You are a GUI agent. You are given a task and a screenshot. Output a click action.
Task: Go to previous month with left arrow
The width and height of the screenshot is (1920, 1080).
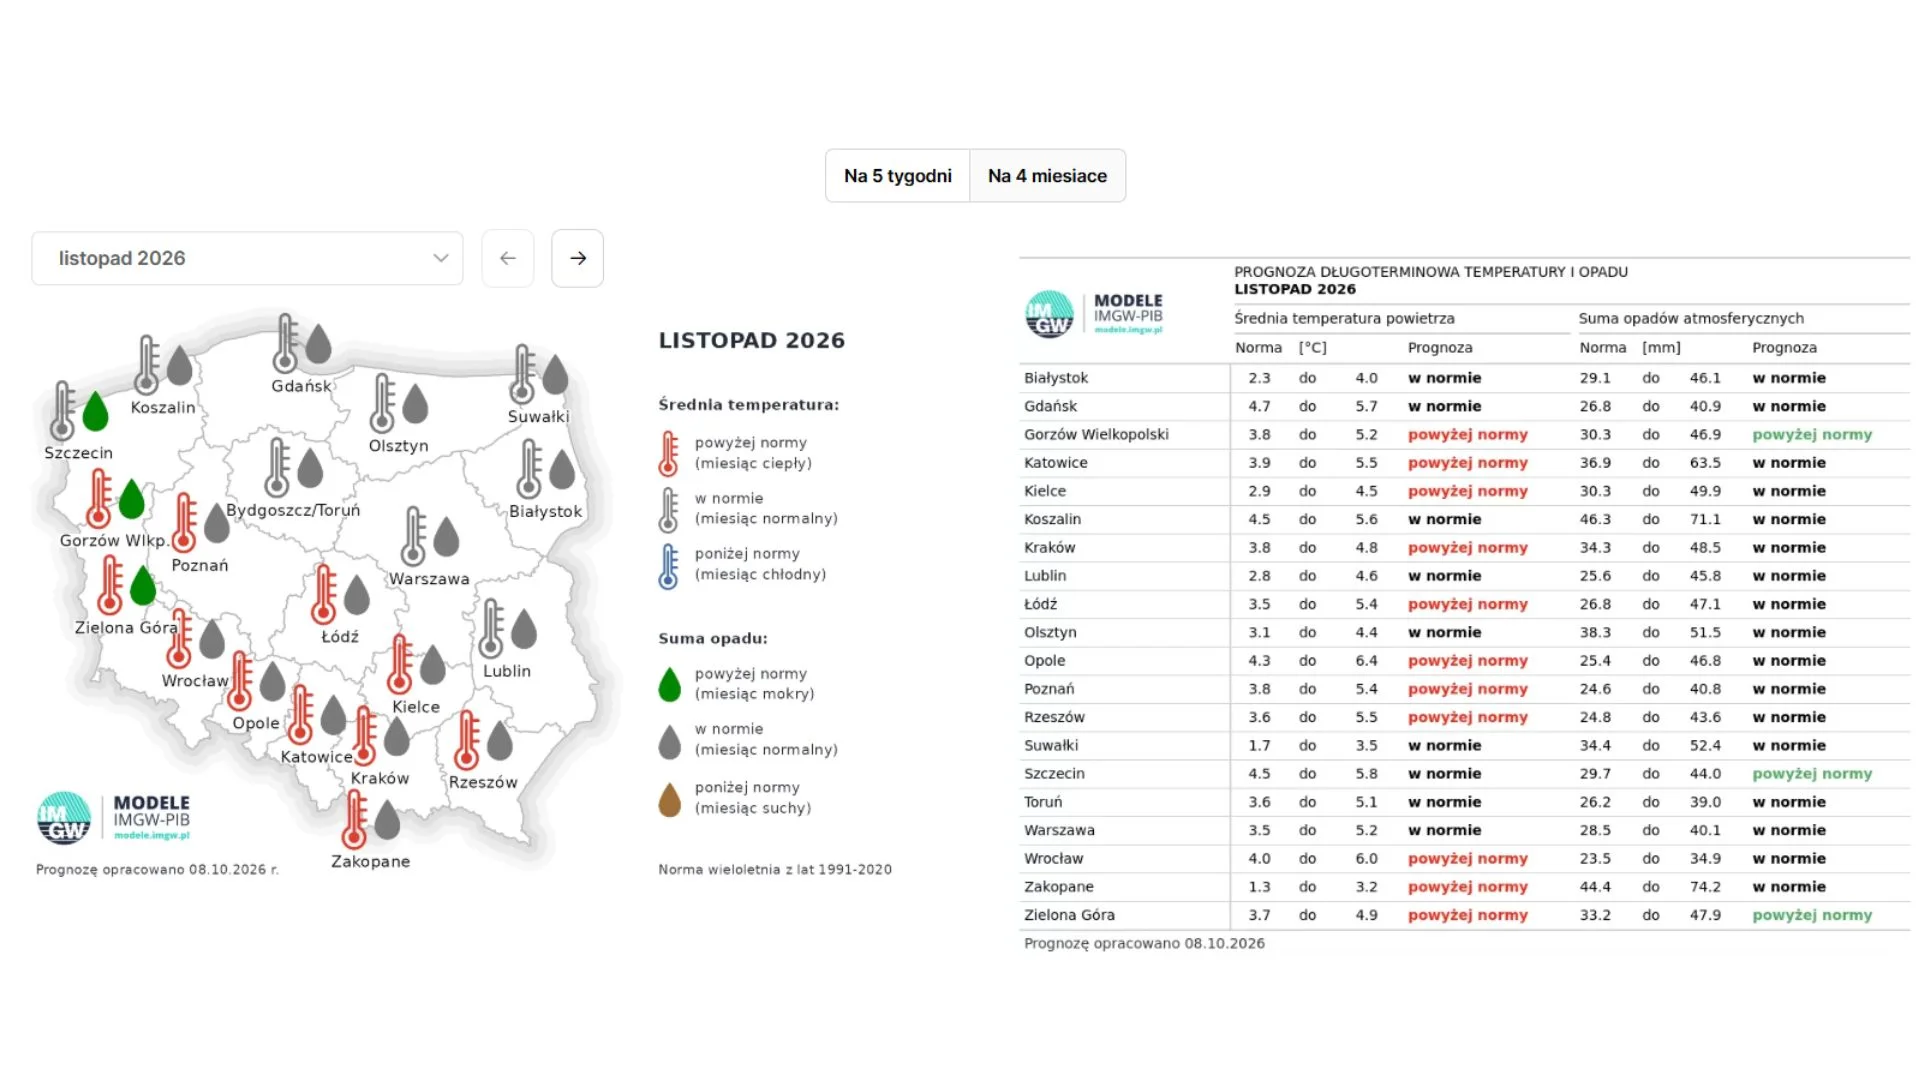pyautogui.click(x=508, y=258)
